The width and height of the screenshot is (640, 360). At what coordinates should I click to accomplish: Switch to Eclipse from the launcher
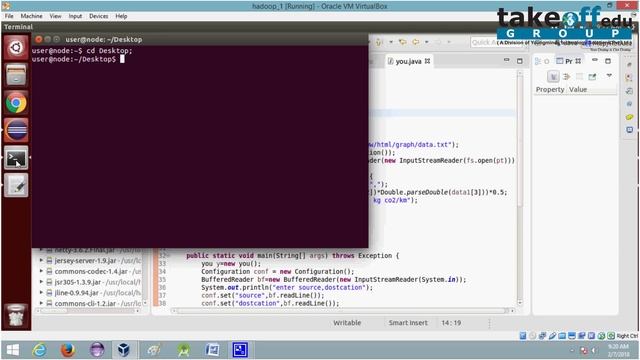point(16,131)
